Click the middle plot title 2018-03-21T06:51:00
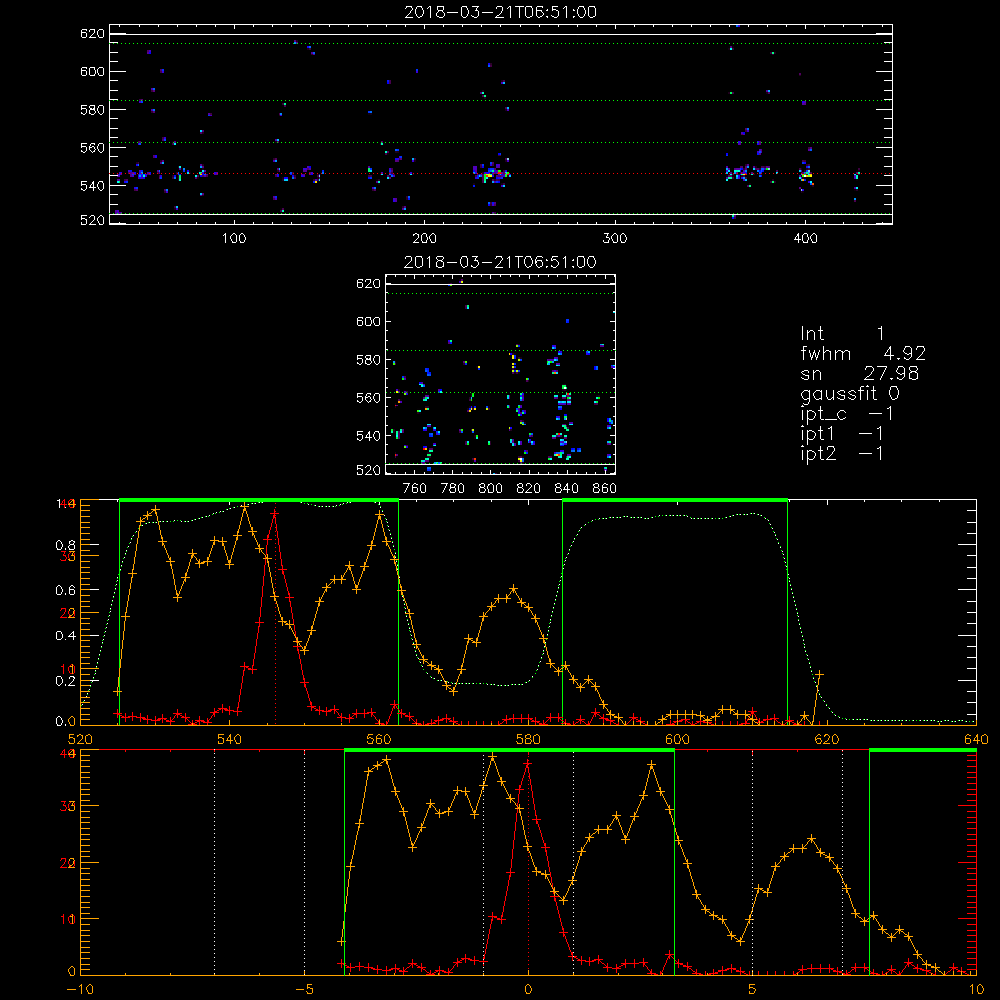The height and width of the screenshot is (1000, 1000). pyautogui.click(x=501, y=262)
